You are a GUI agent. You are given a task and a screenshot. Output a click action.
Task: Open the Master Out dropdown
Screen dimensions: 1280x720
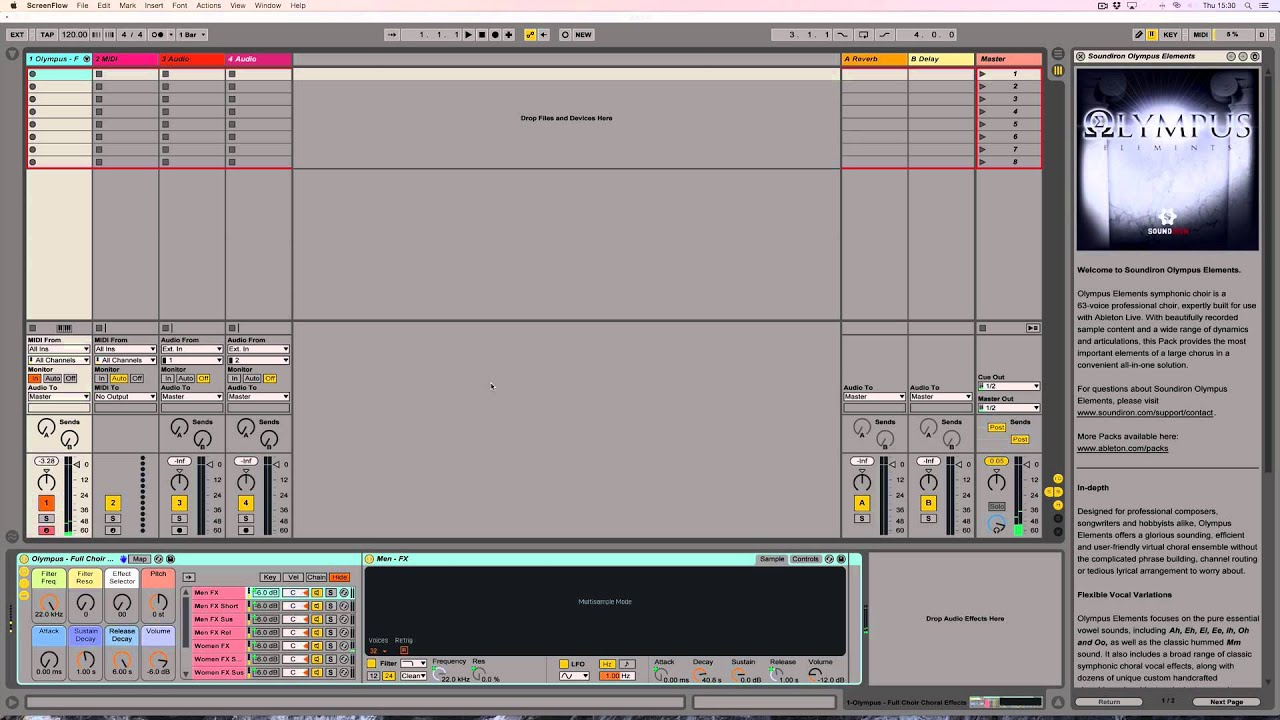pos(1008,408)
